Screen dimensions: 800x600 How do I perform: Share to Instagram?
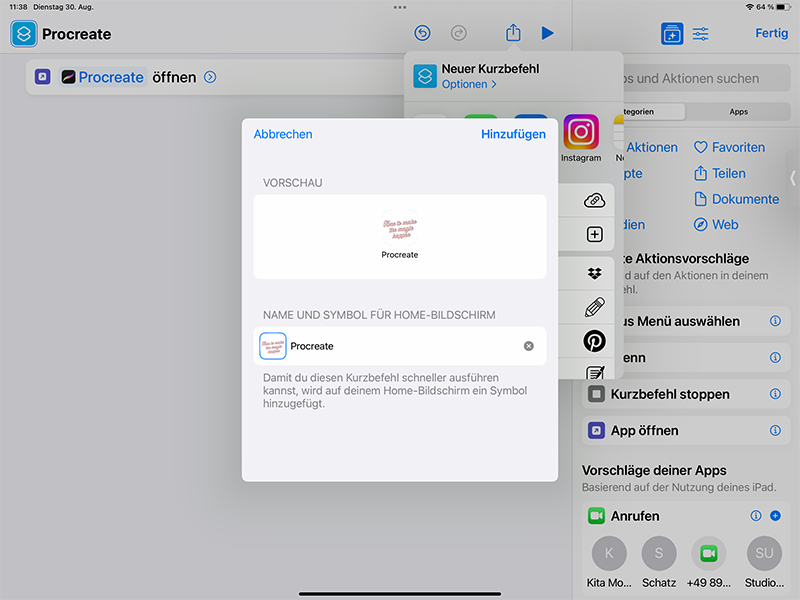[581, 138]
